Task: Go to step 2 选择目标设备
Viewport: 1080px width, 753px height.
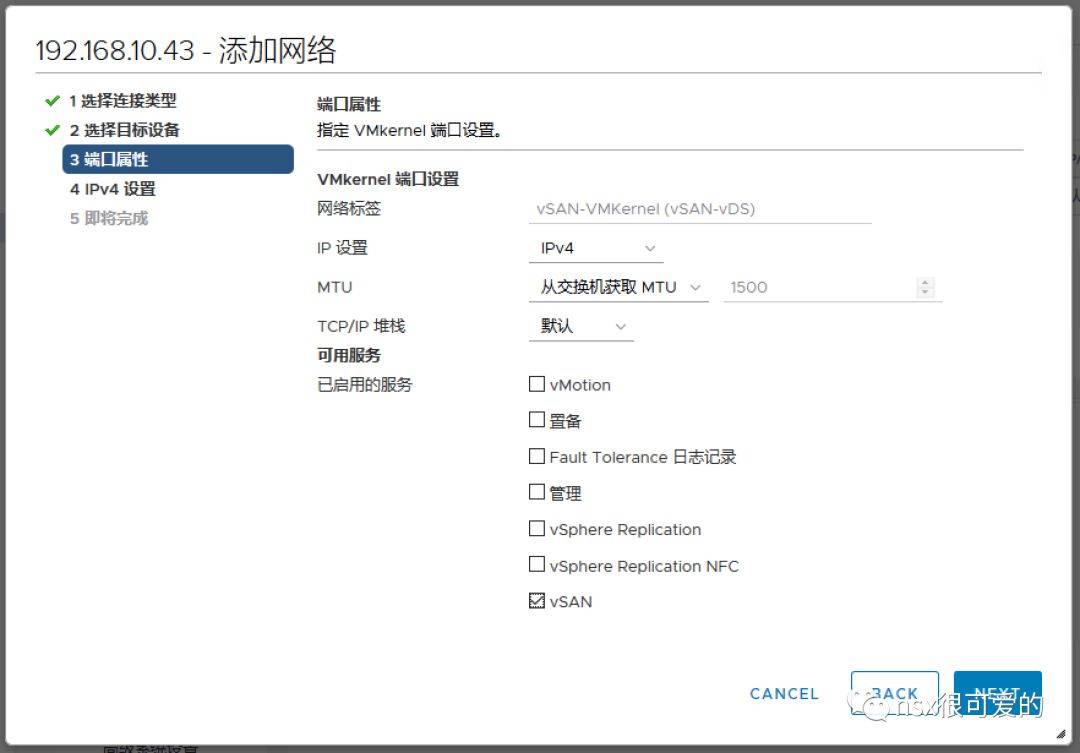Action: pos(124,130)
